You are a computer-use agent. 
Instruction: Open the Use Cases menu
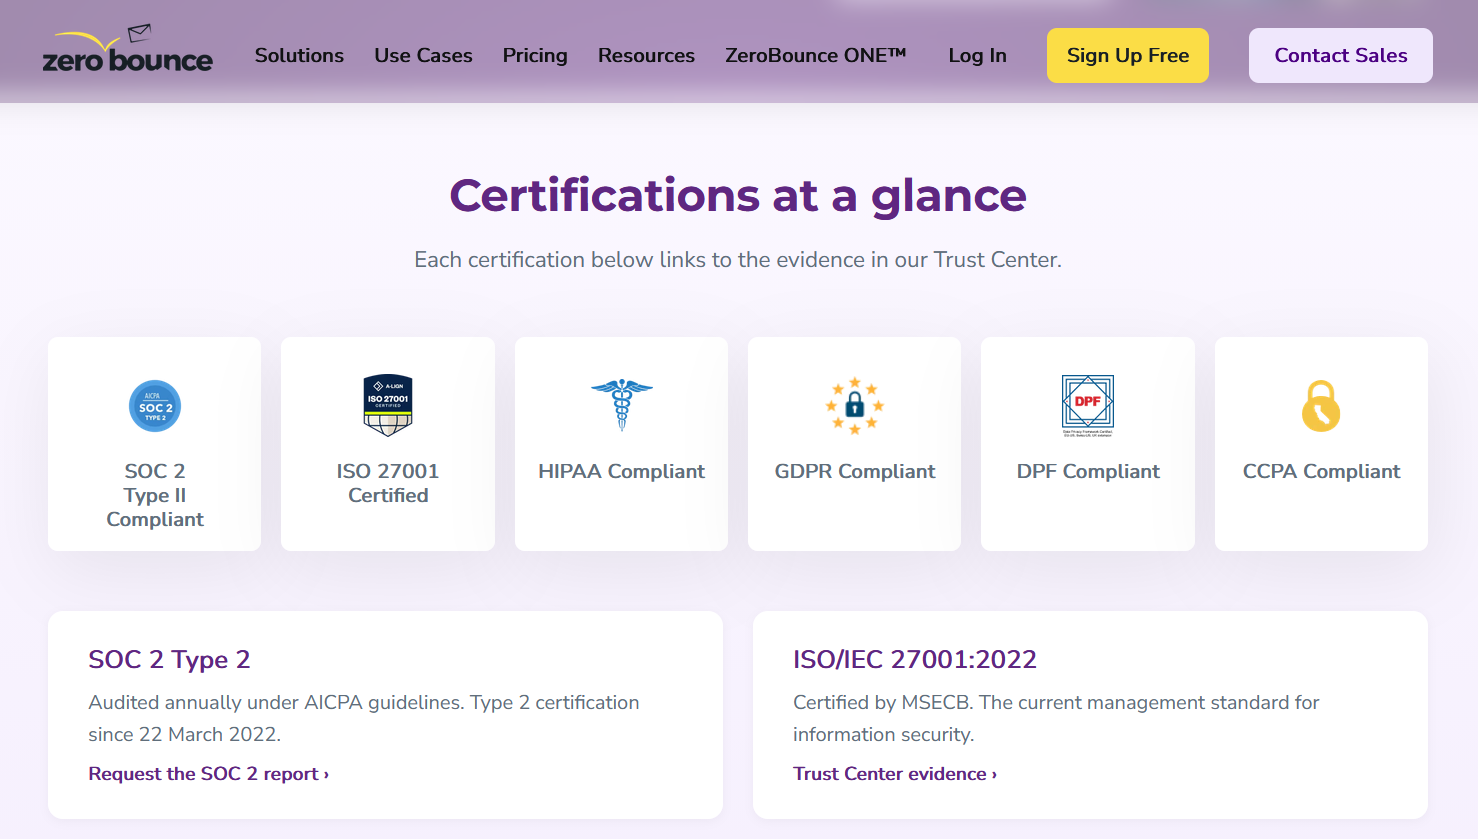click(x=423, y=55)
